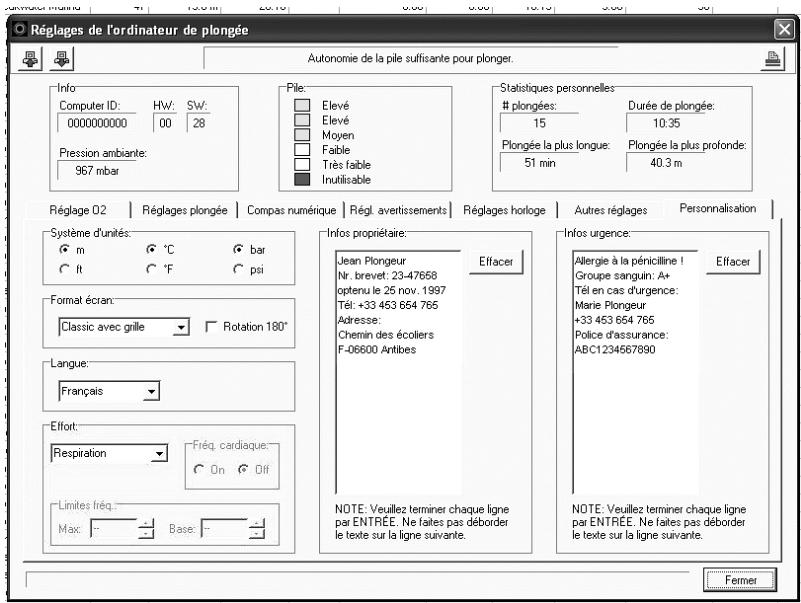
Task: Increase the Max frequency limit stepper
Action: (146, 523)
